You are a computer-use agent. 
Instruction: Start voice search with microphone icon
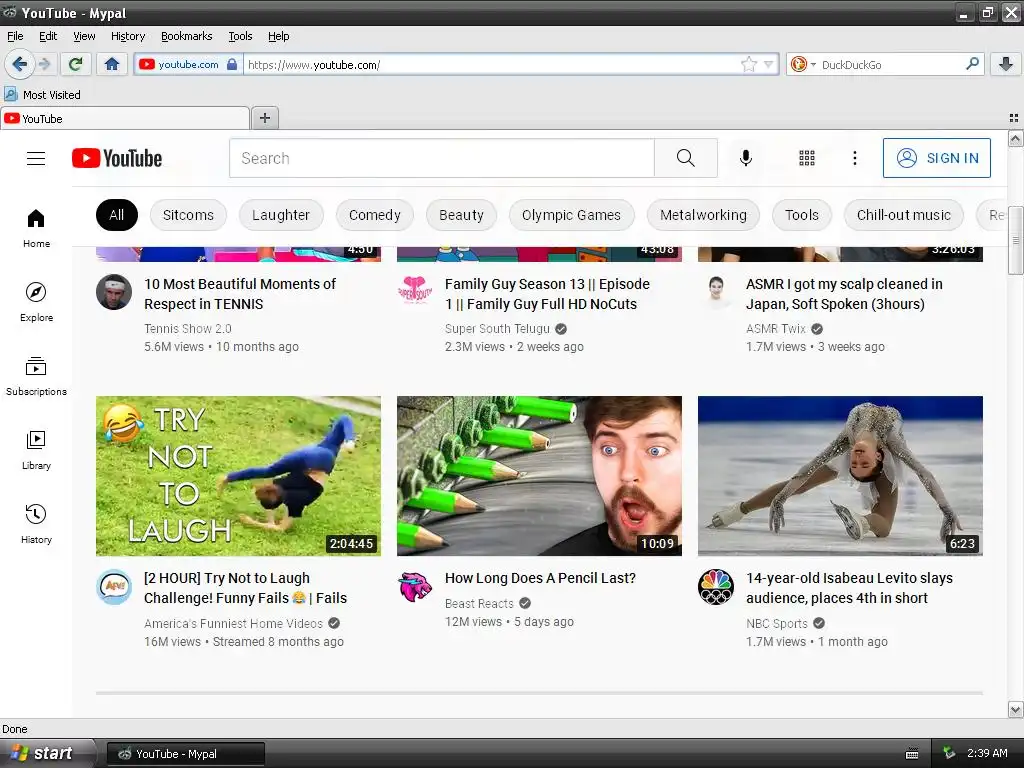[746, 158]
